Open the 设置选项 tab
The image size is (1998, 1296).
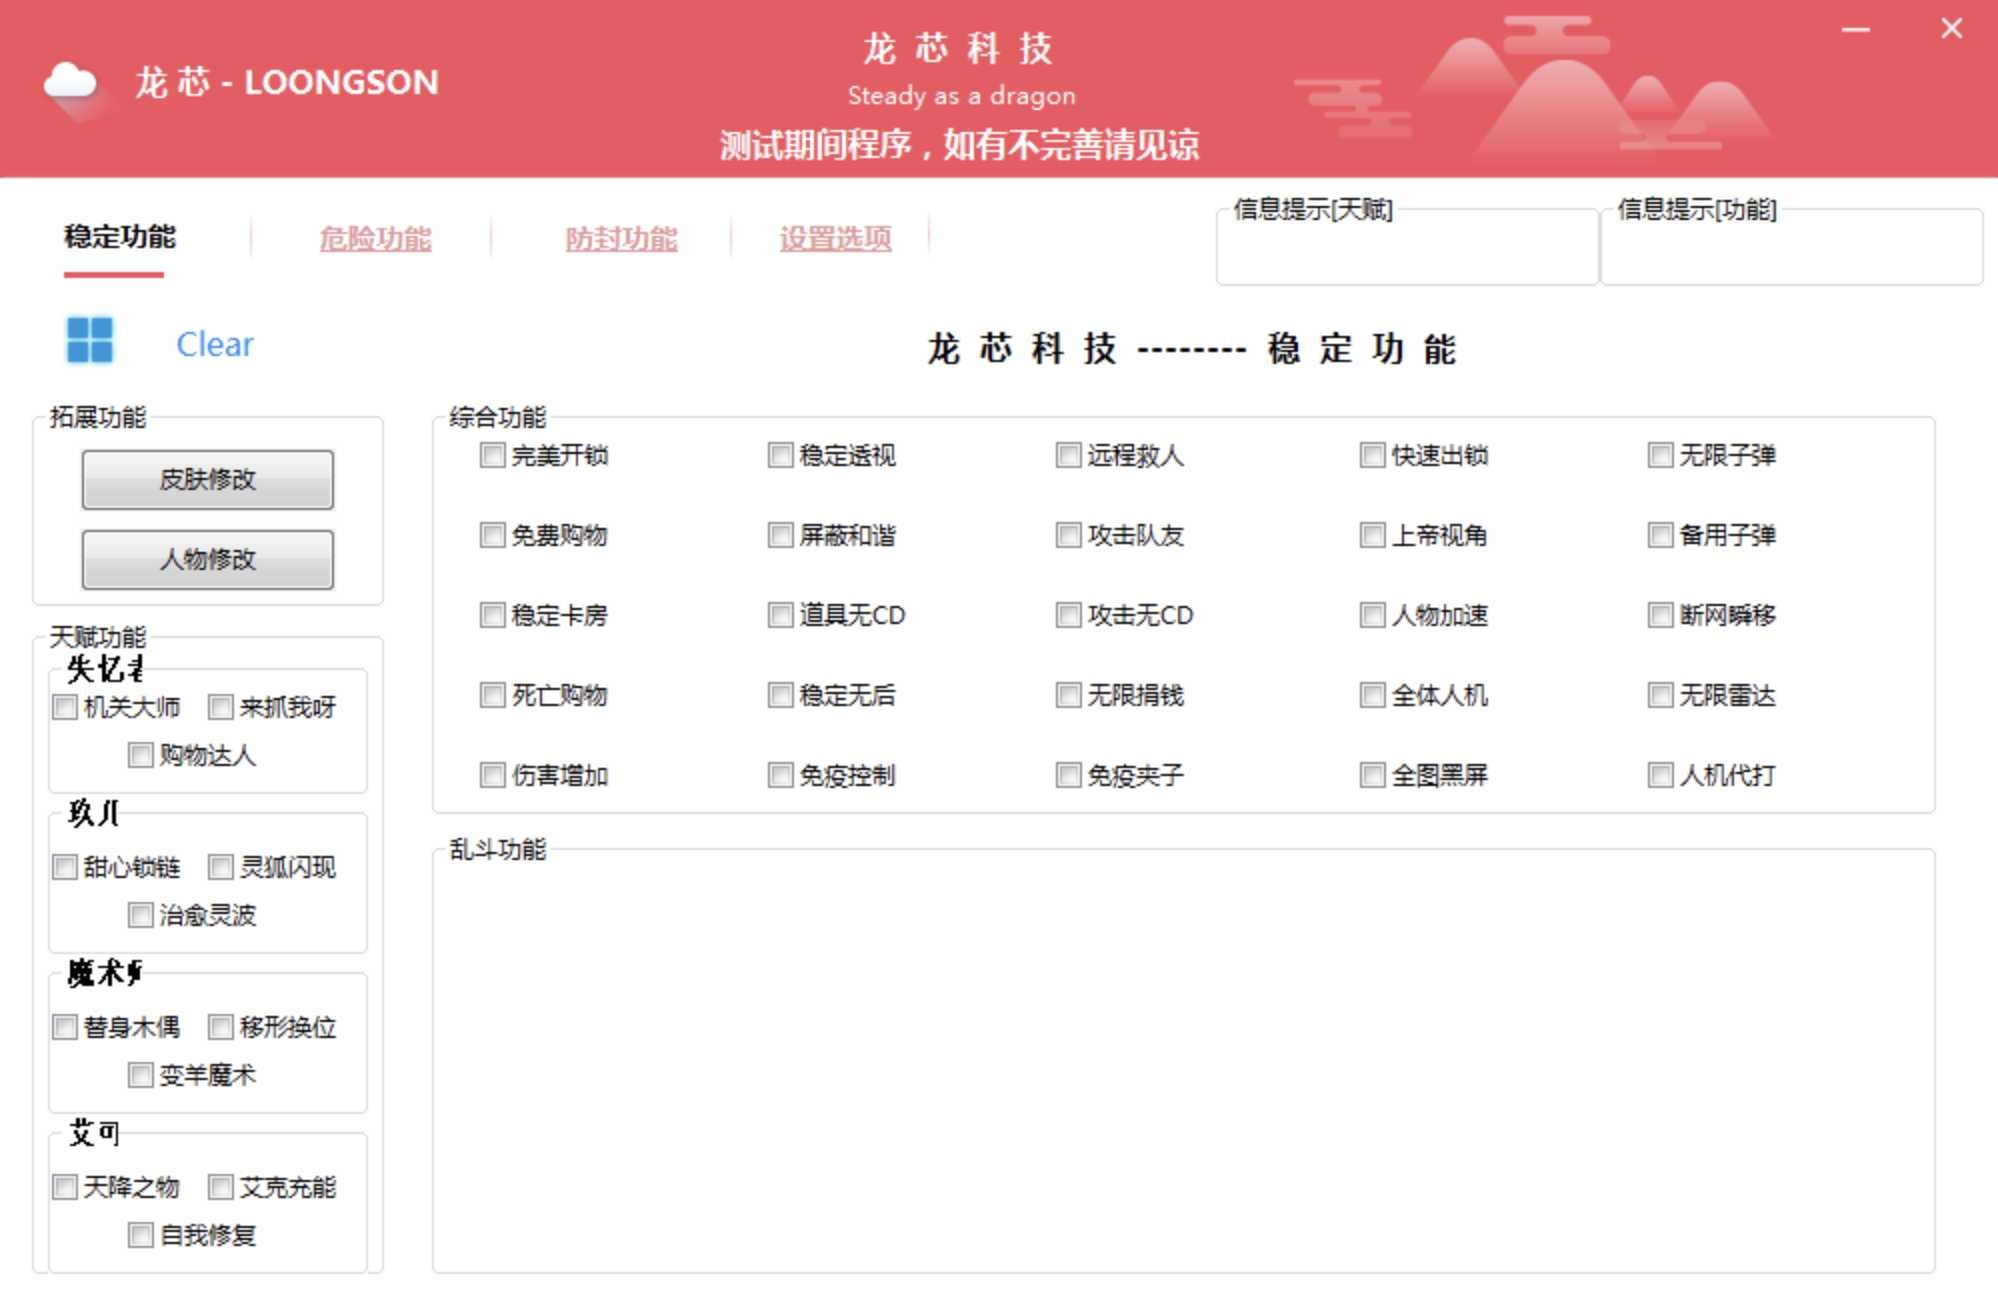(835, 238)
